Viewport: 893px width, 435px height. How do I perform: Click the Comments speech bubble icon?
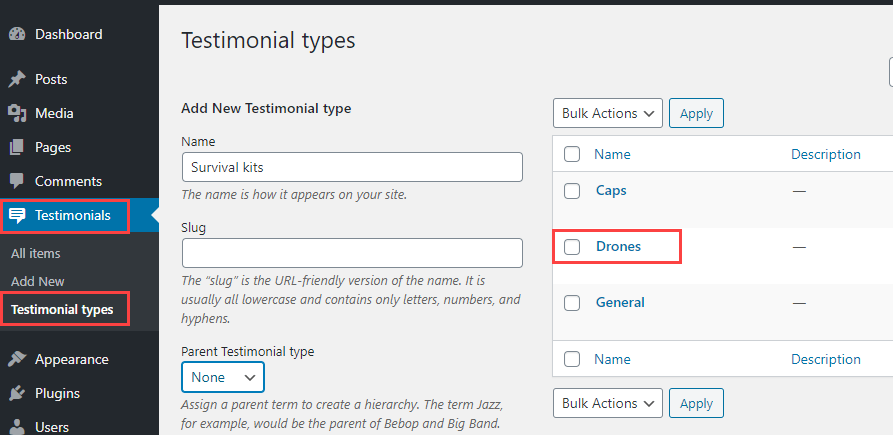[x=17, y=182]
